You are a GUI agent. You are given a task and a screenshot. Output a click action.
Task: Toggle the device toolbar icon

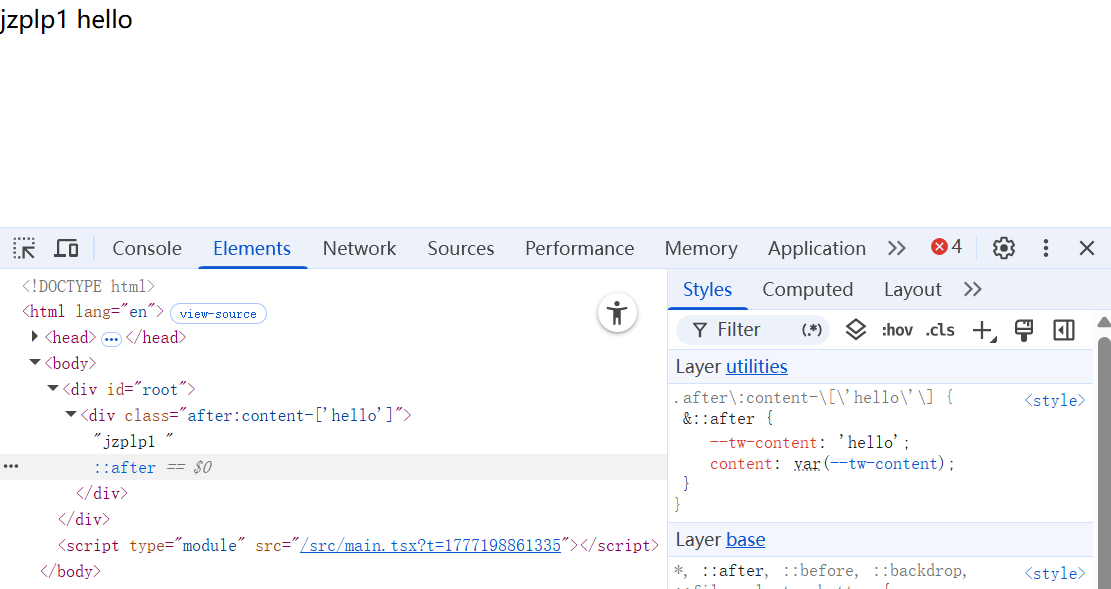tap(67, 248)
